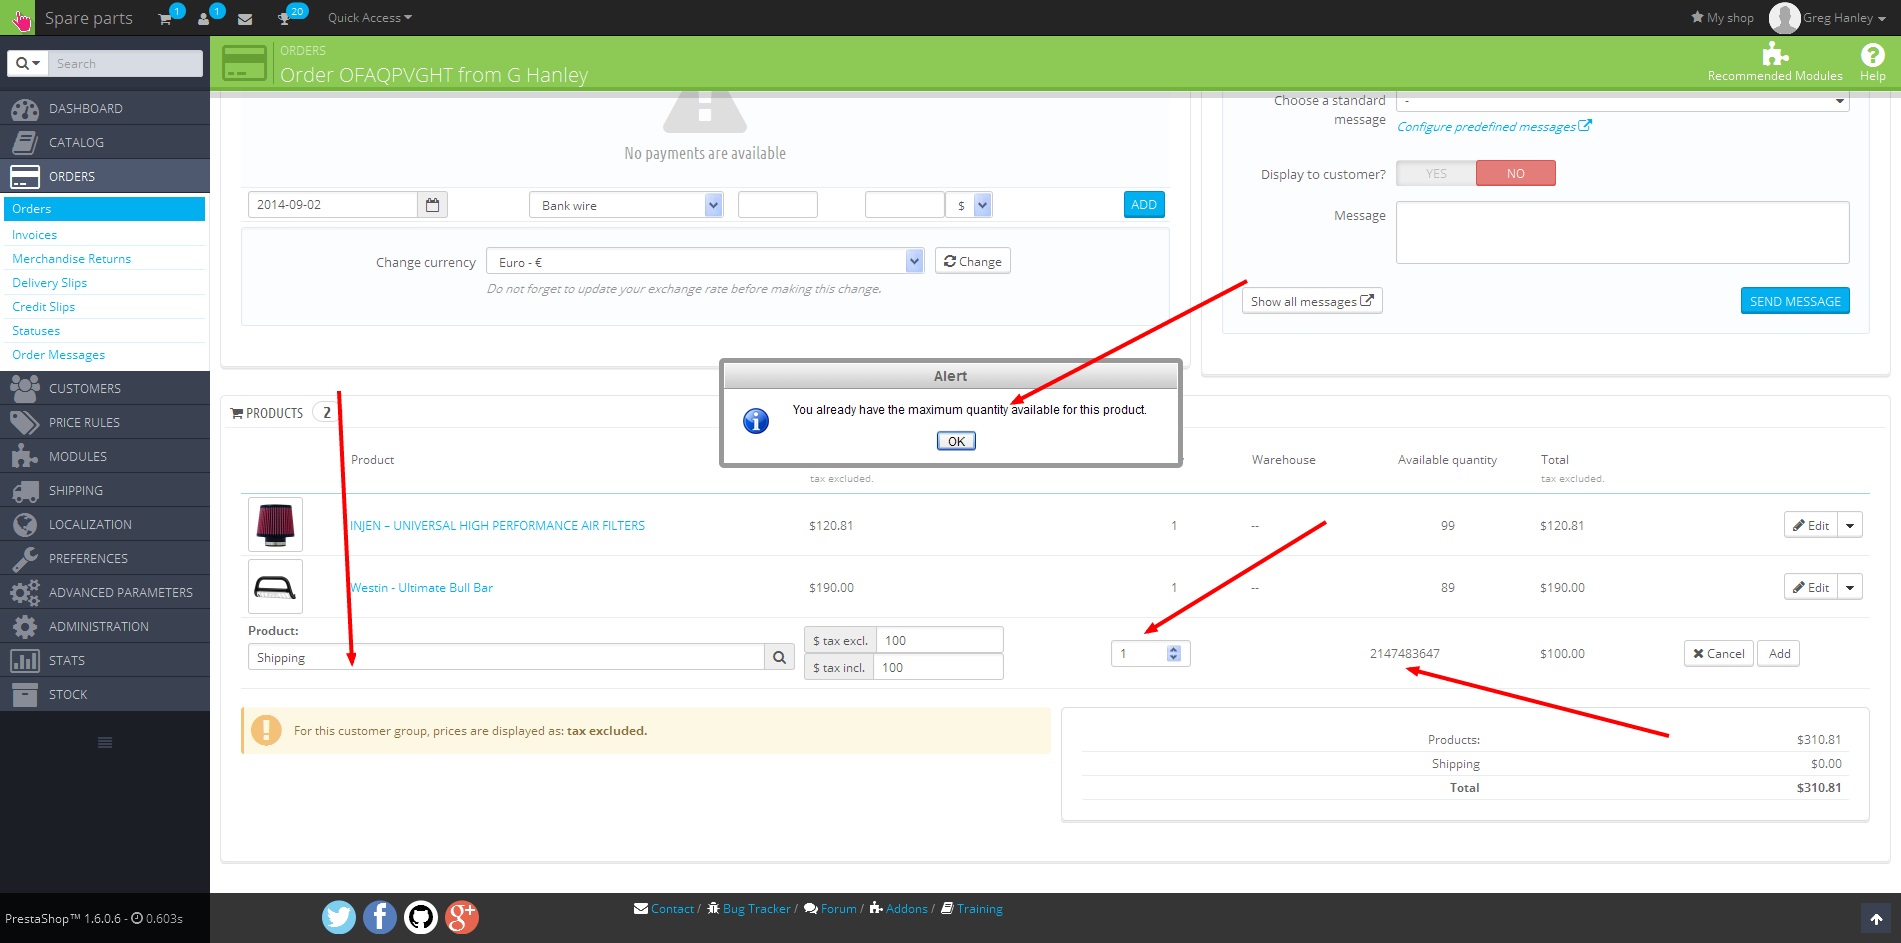
Task: Open the Twitter icon in footer
Action: (x=339, y=917)
